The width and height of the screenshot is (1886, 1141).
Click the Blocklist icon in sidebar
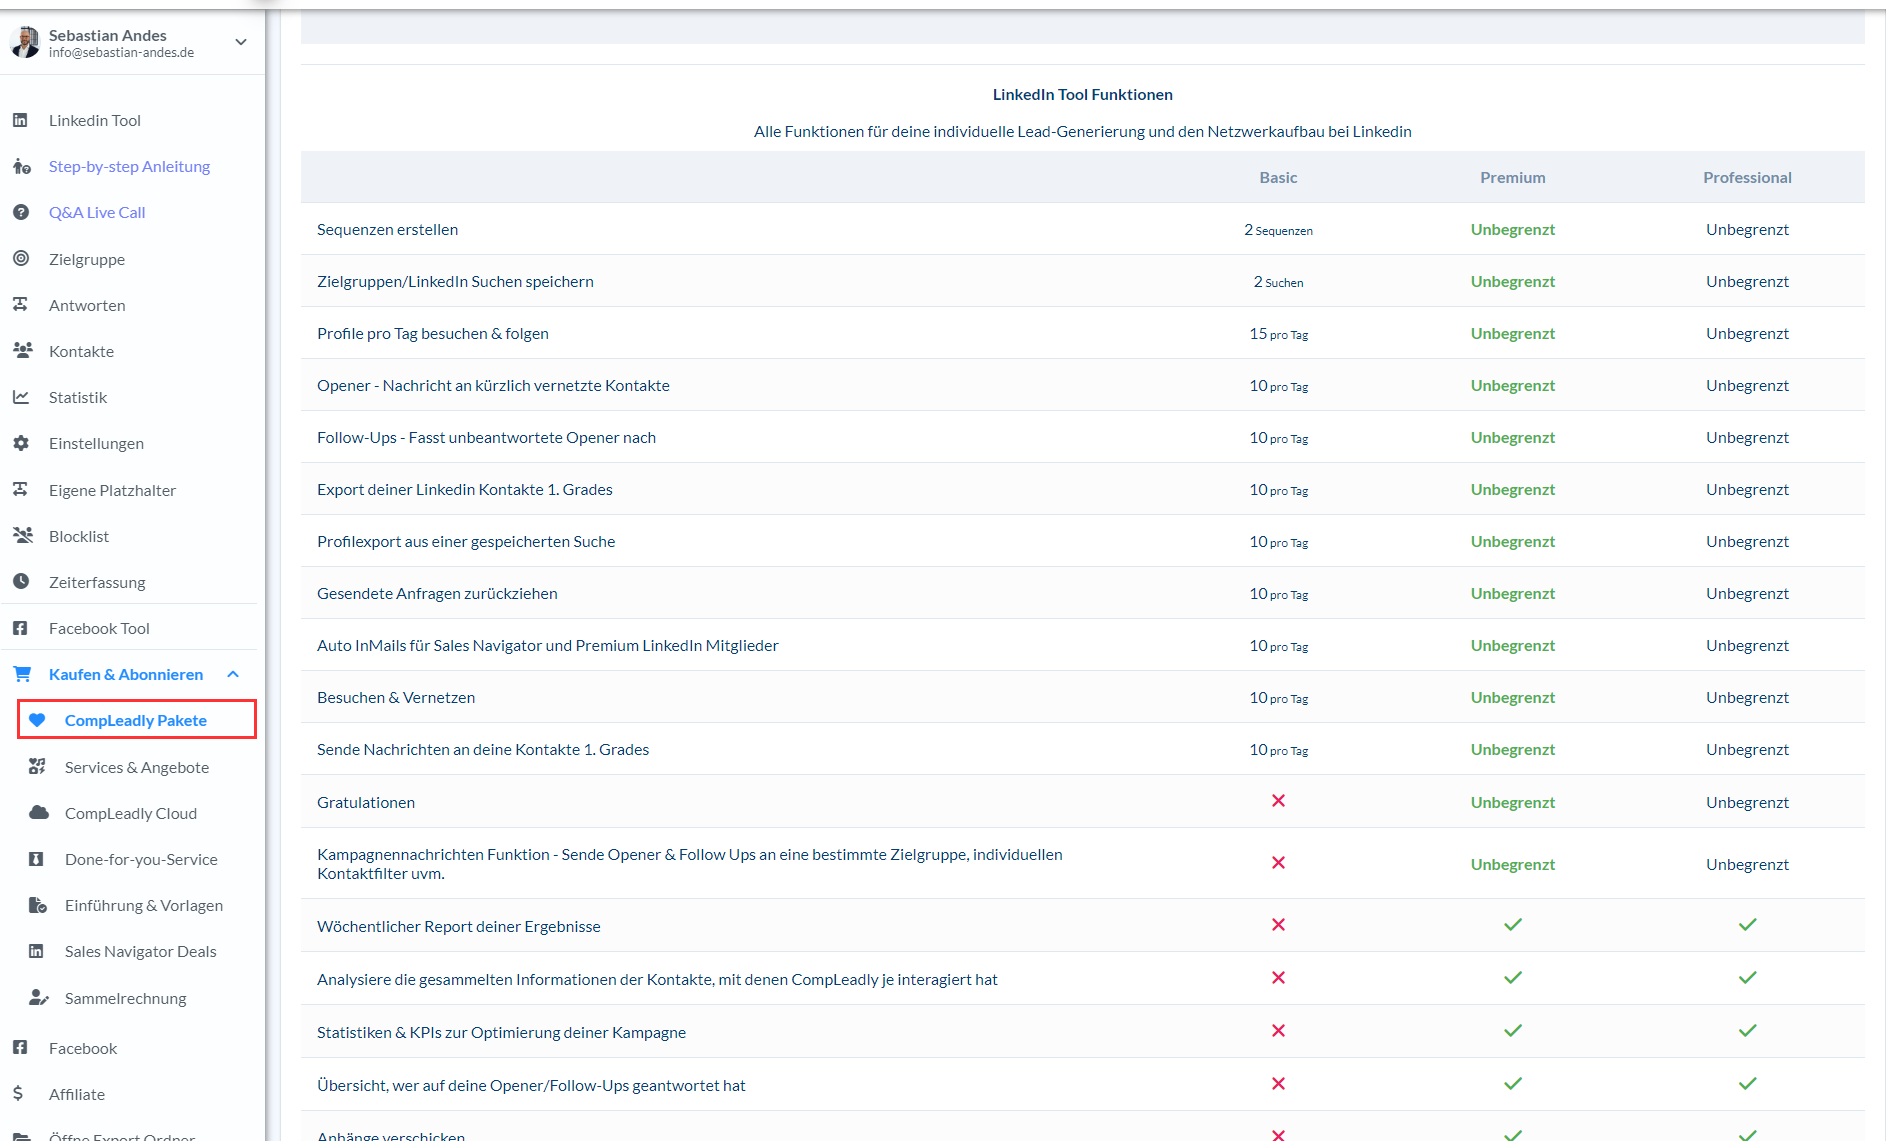click(22, 536)
